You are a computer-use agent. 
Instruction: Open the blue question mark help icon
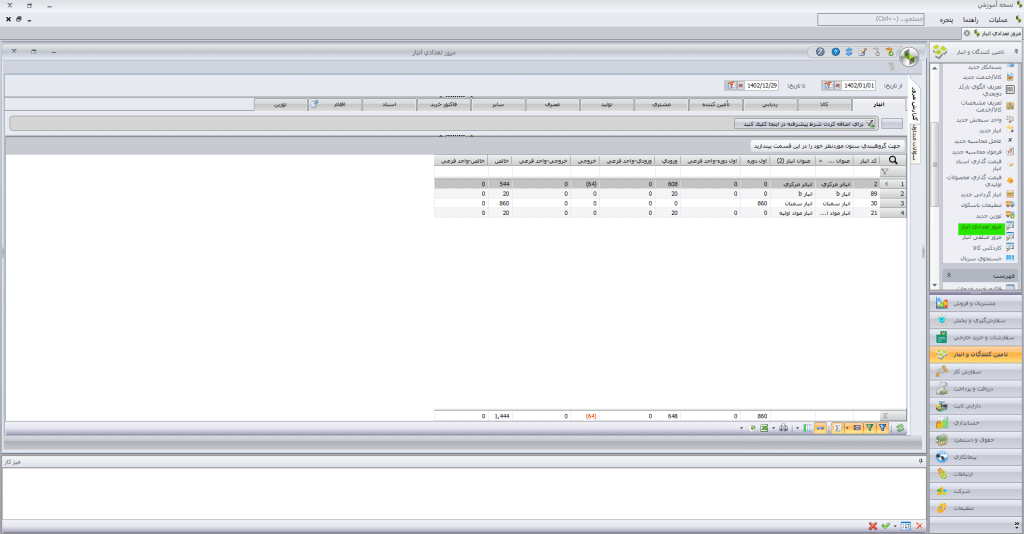(835, 52)
